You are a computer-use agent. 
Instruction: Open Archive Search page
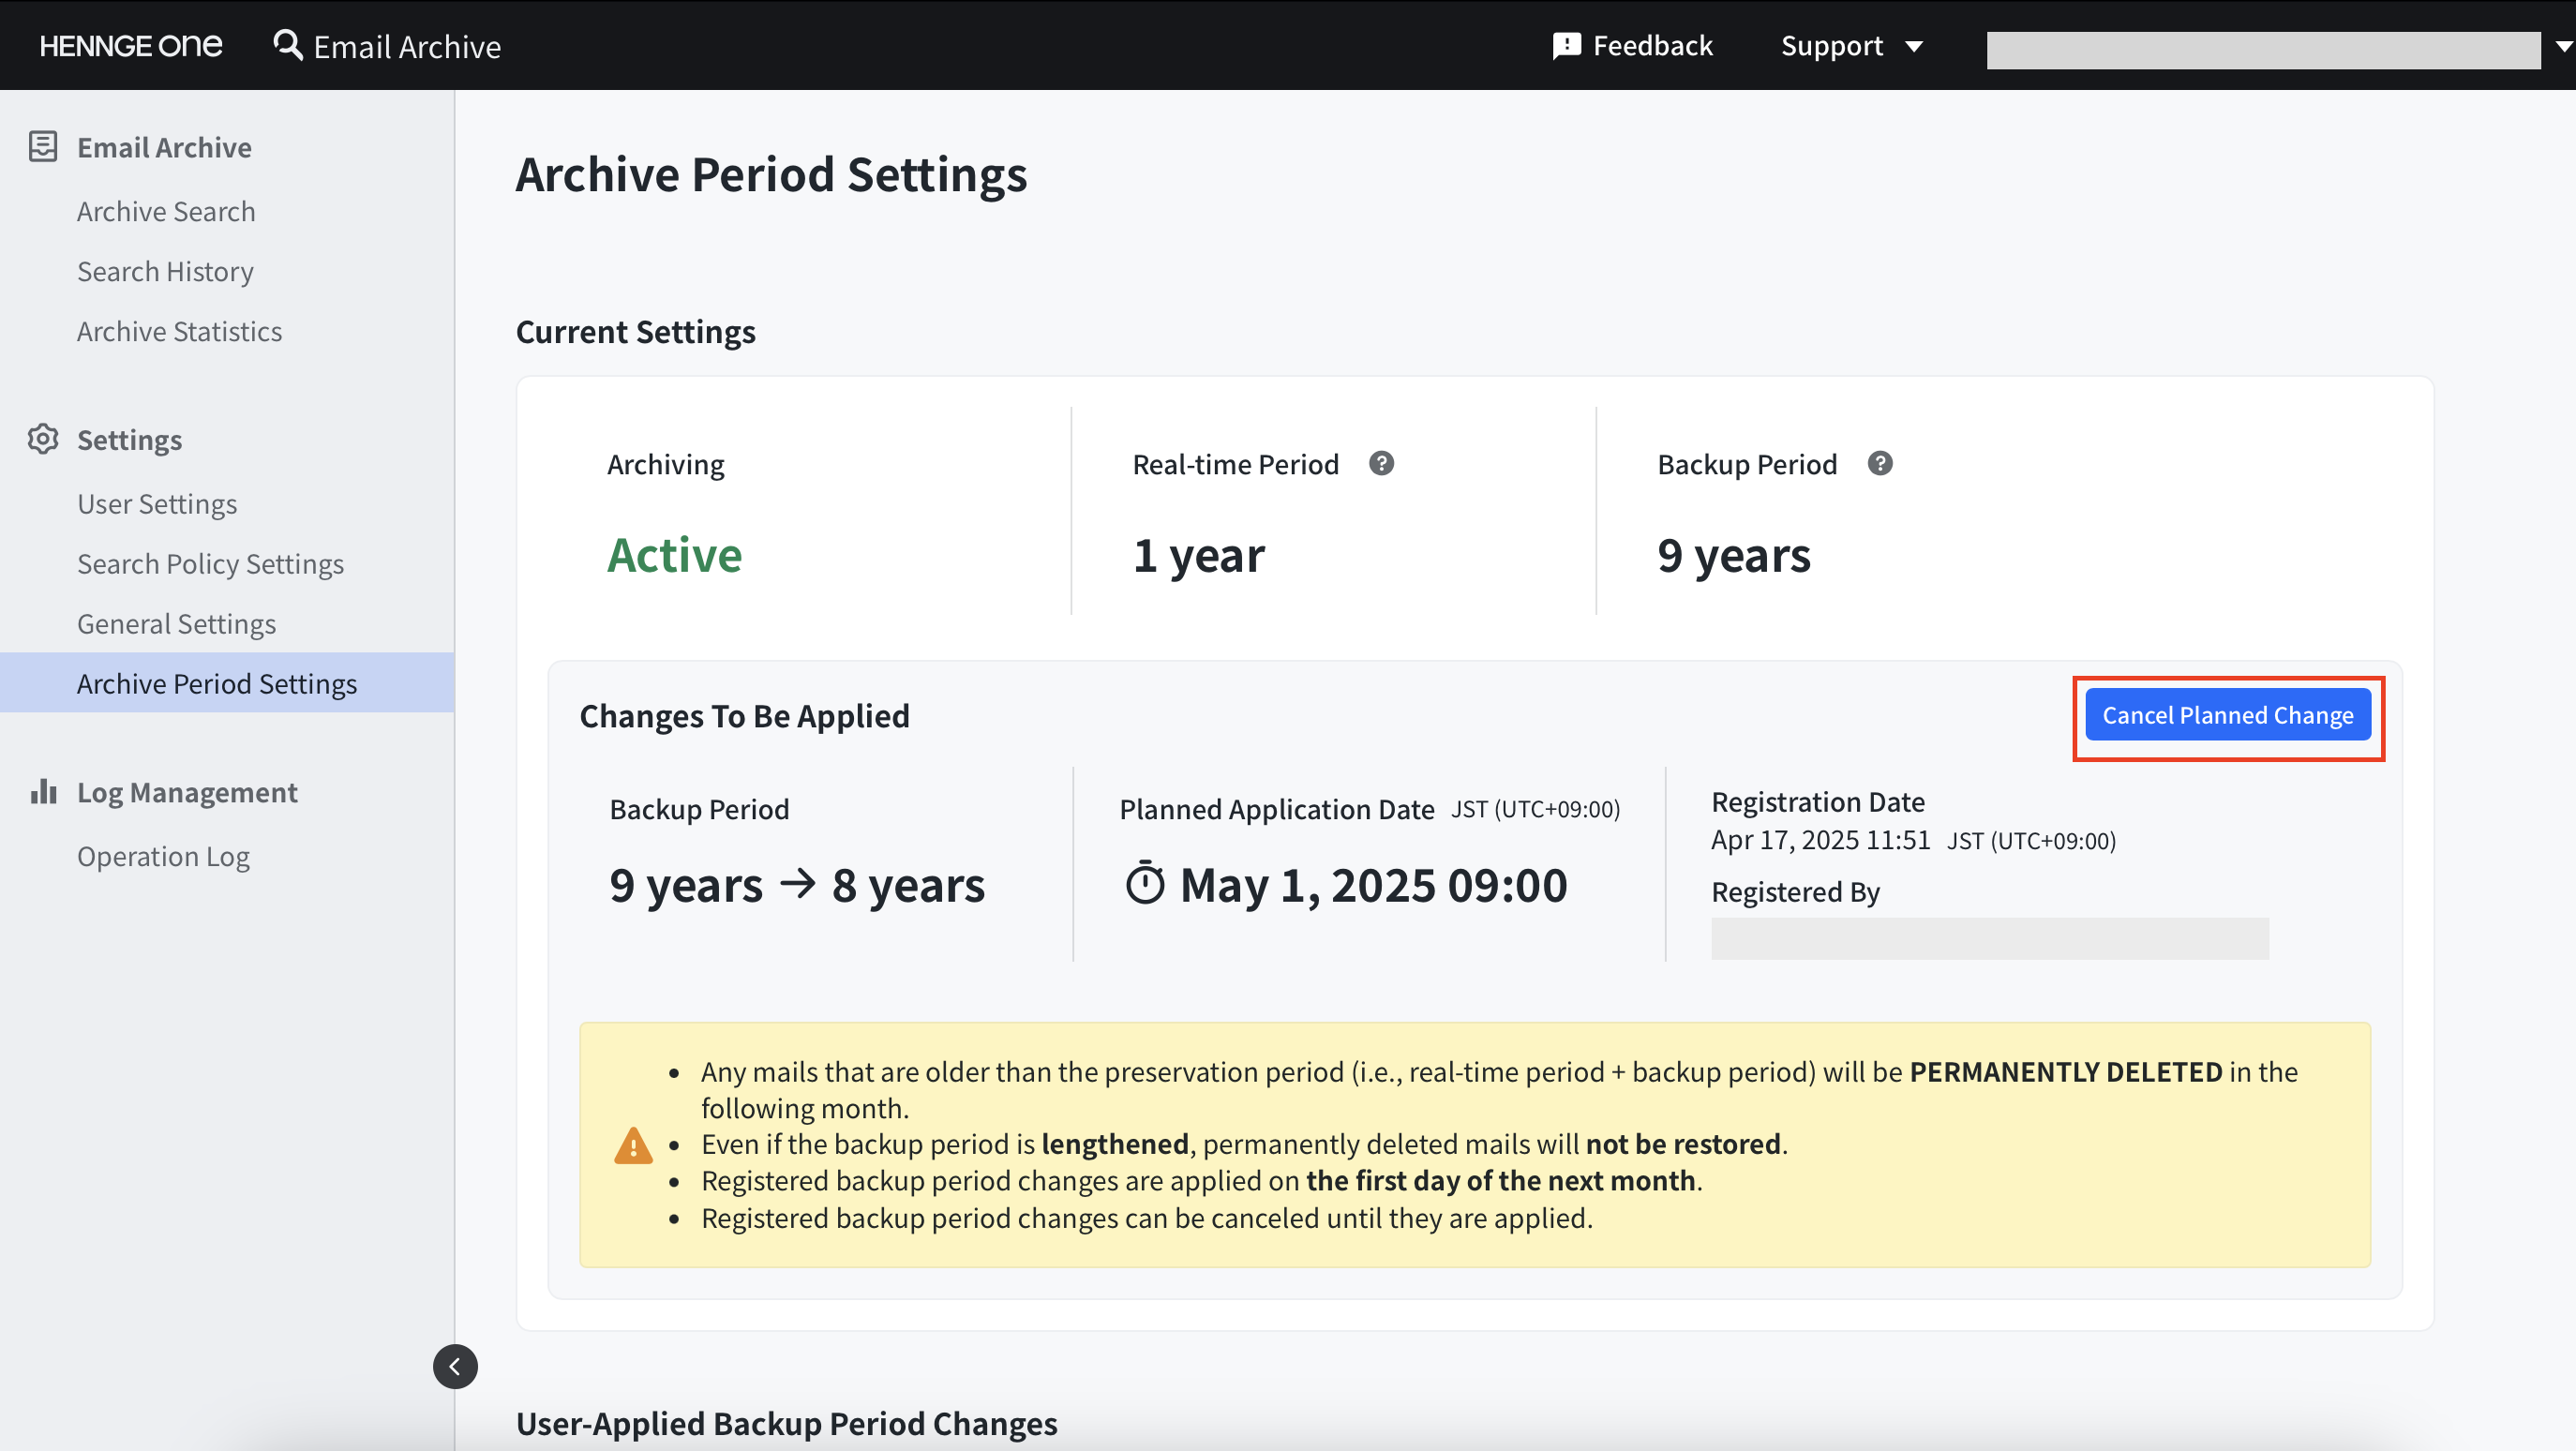166,211
